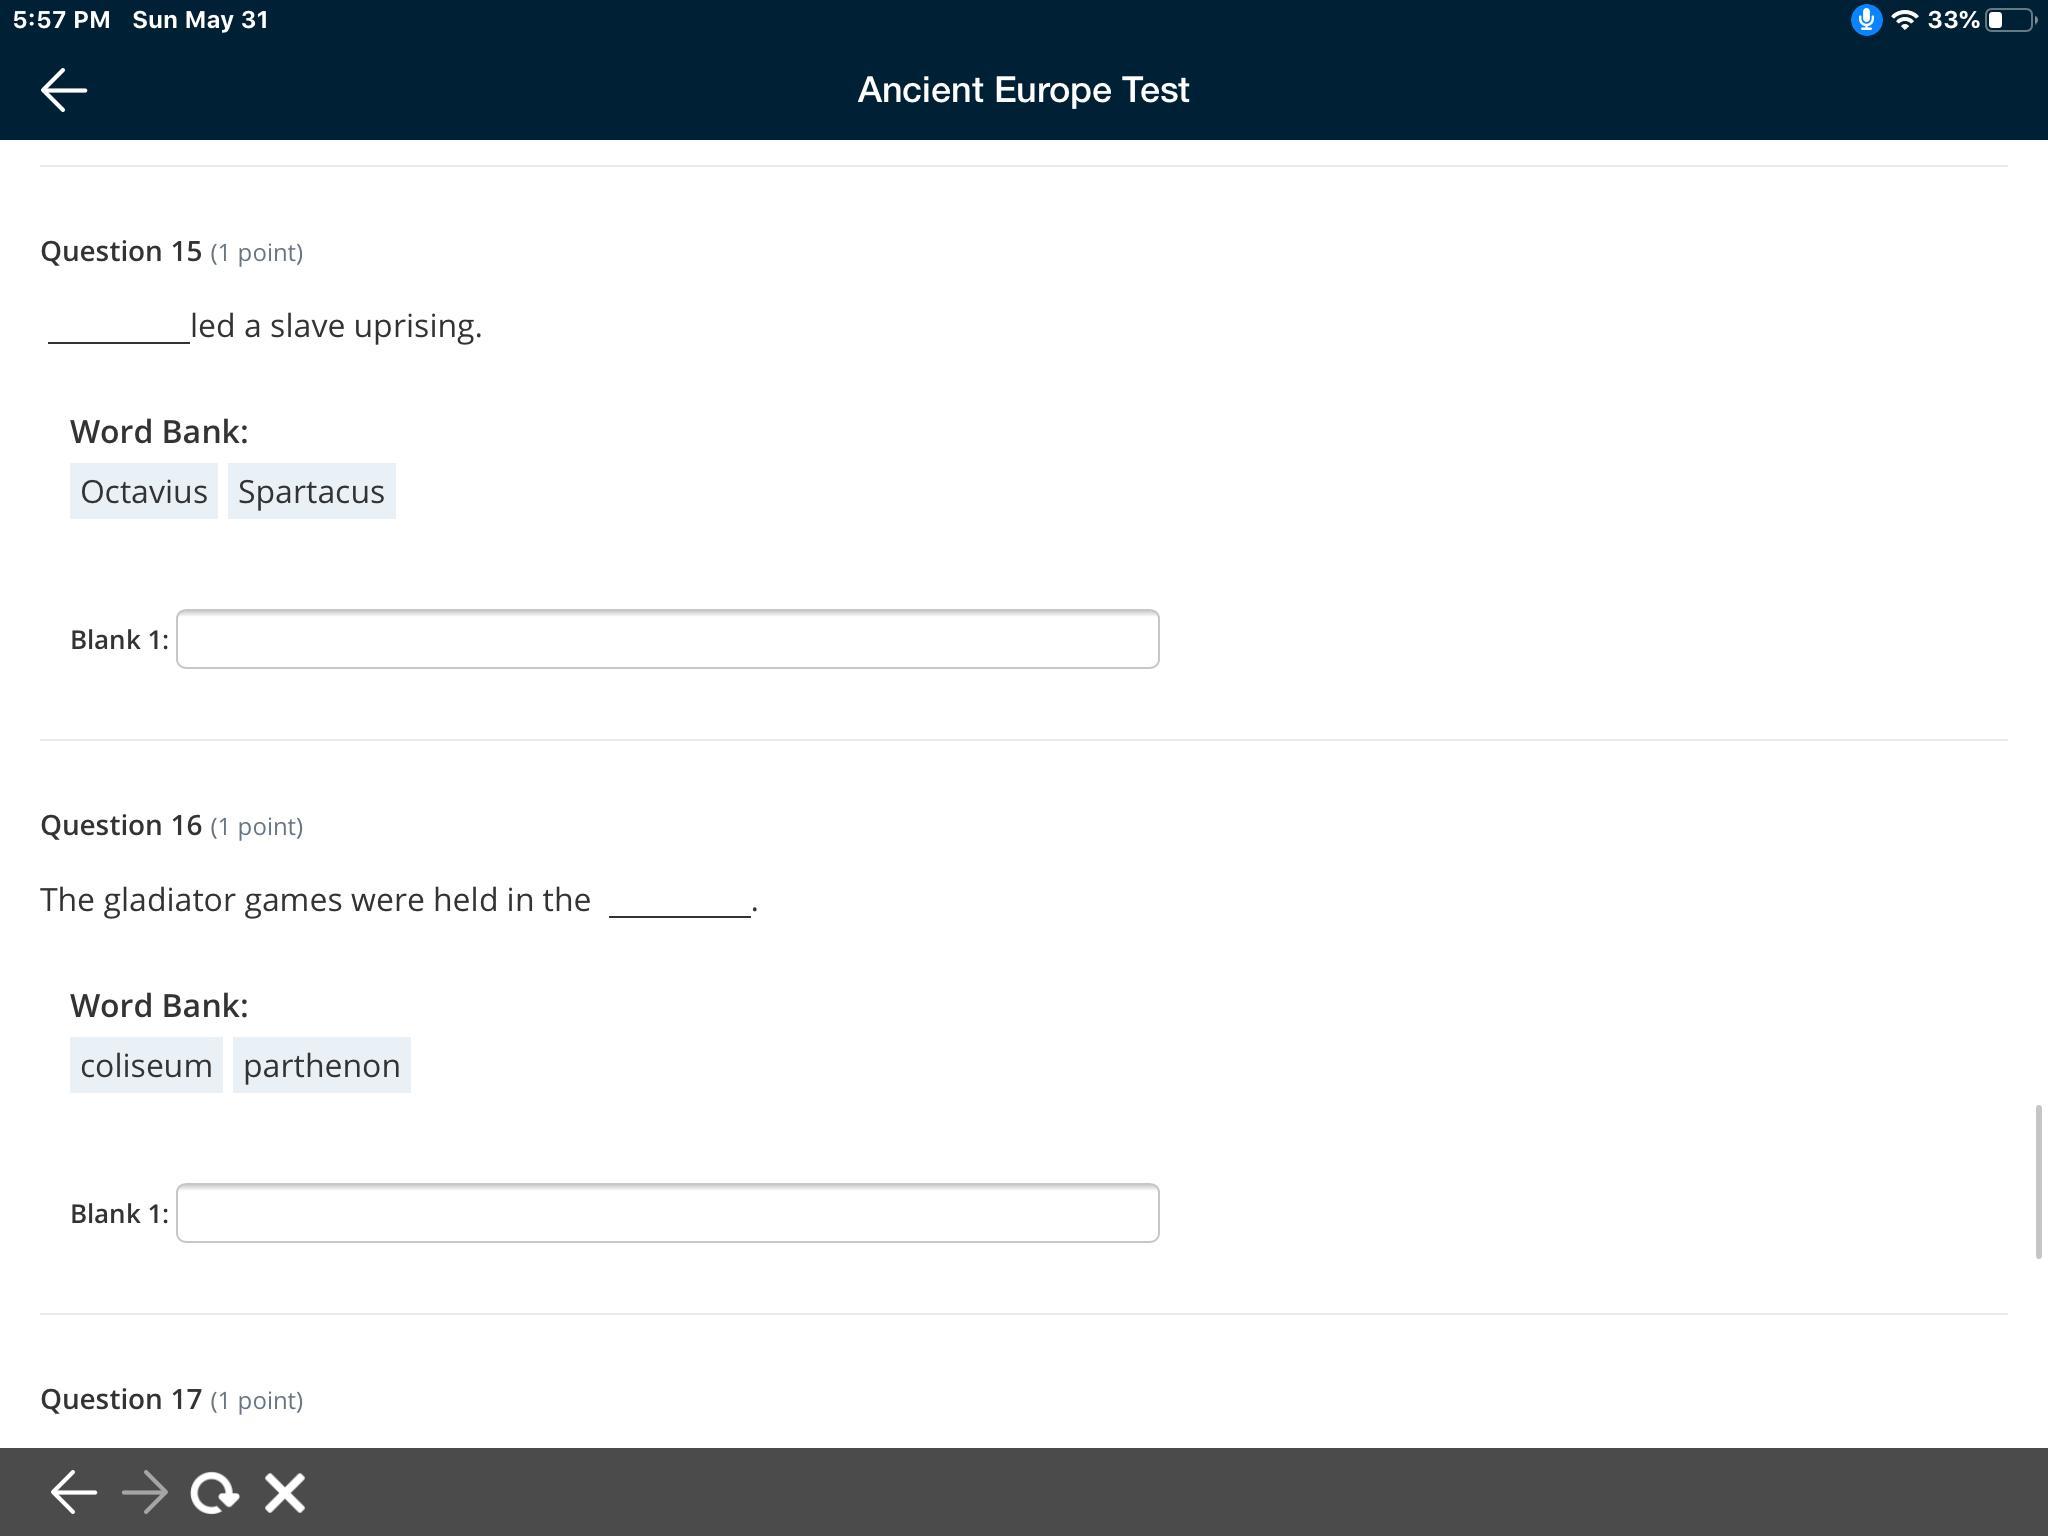The image size is (2048, 1536).
Task: Tap the back arrow in the header
Action: pos(64,90)
